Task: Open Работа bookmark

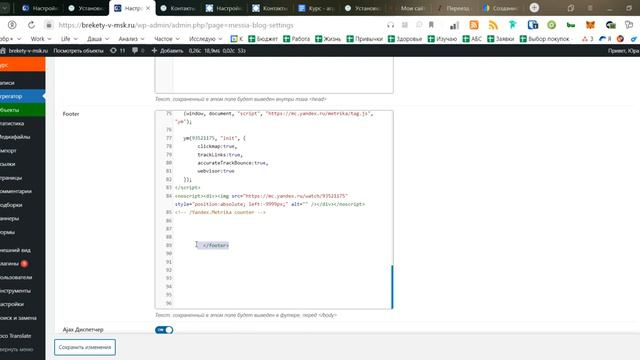Action: [x=296, y=39]
